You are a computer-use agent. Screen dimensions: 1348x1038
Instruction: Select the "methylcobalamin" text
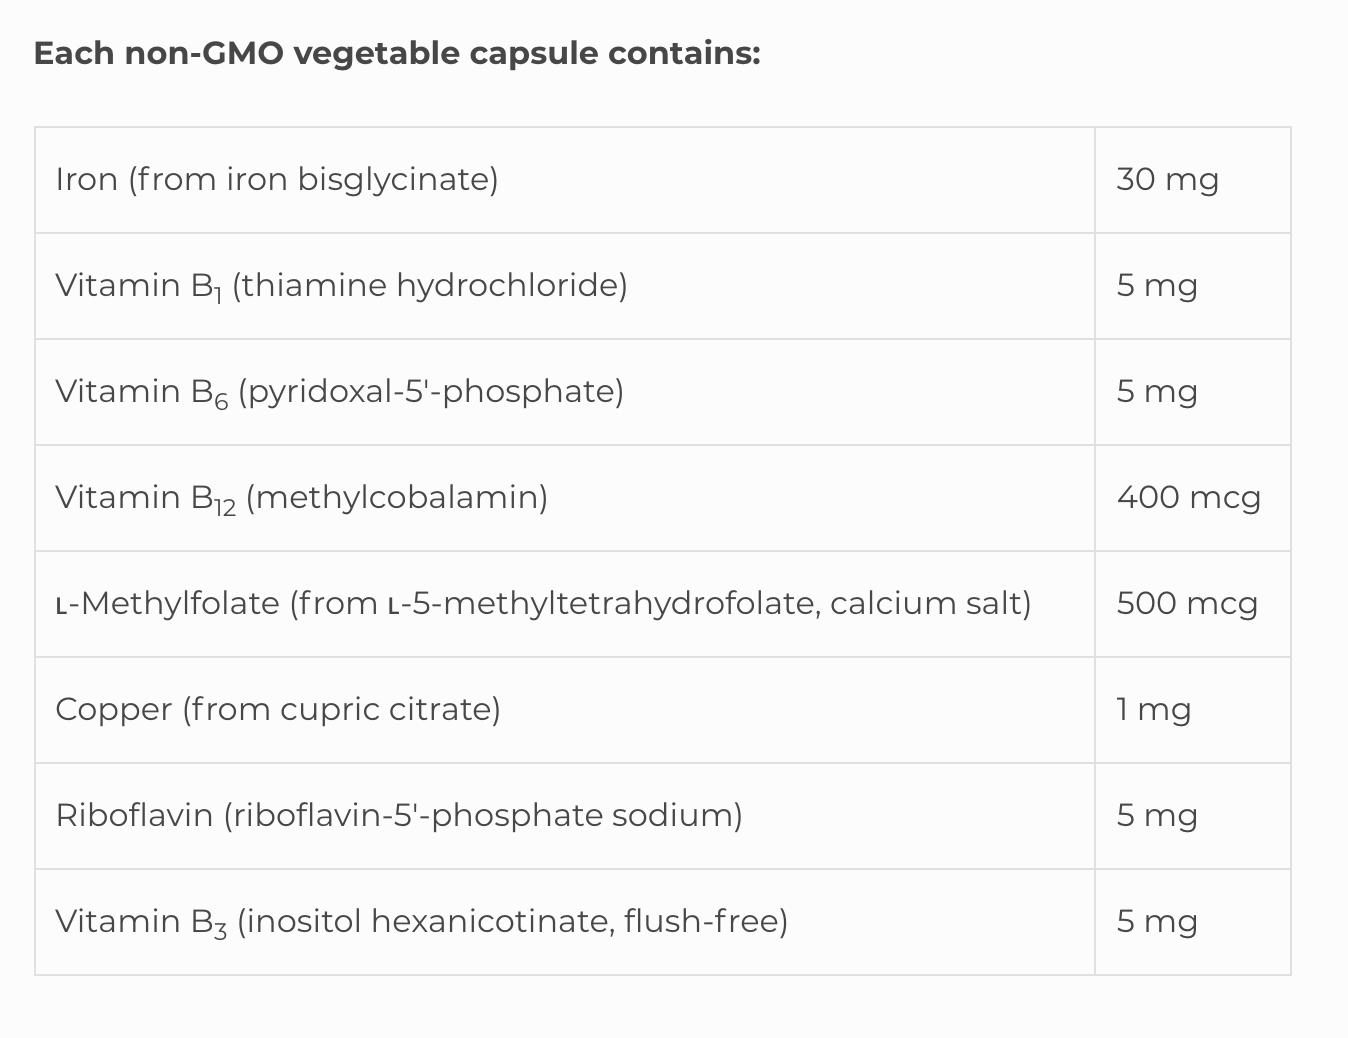[397, 498]
